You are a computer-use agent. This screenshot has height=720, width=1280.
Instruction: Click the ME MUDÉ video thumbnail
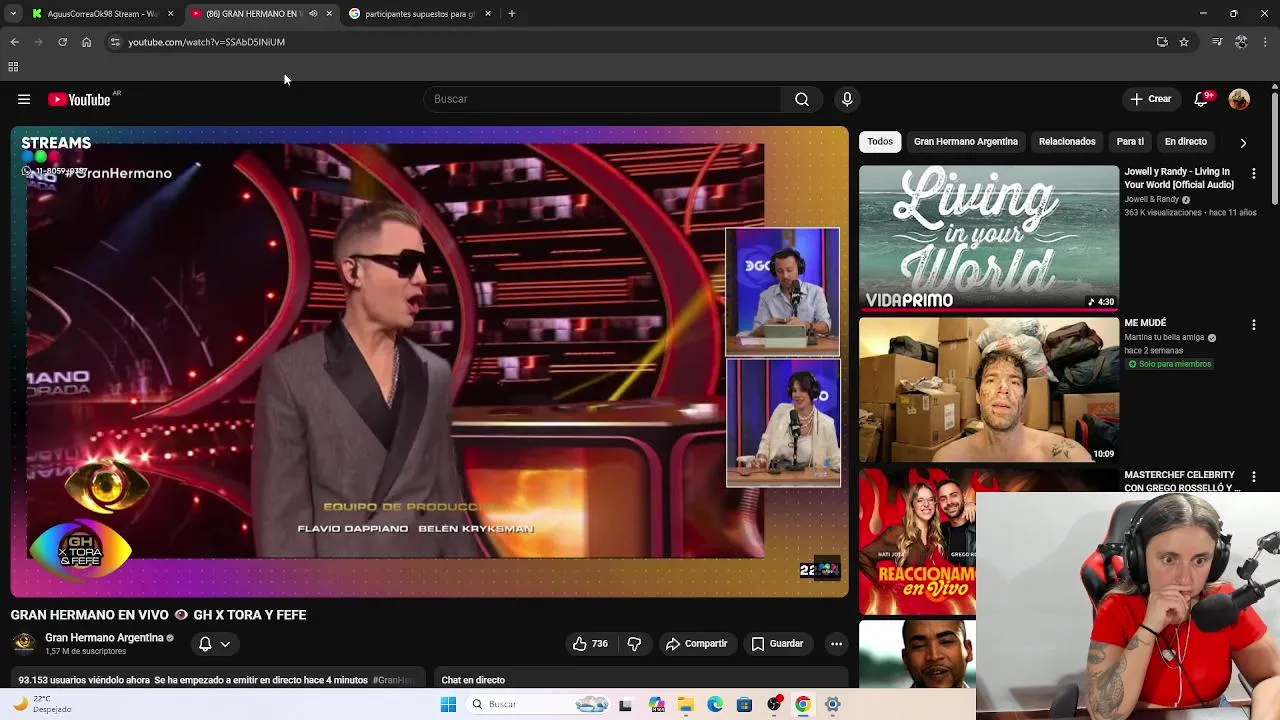989,390
